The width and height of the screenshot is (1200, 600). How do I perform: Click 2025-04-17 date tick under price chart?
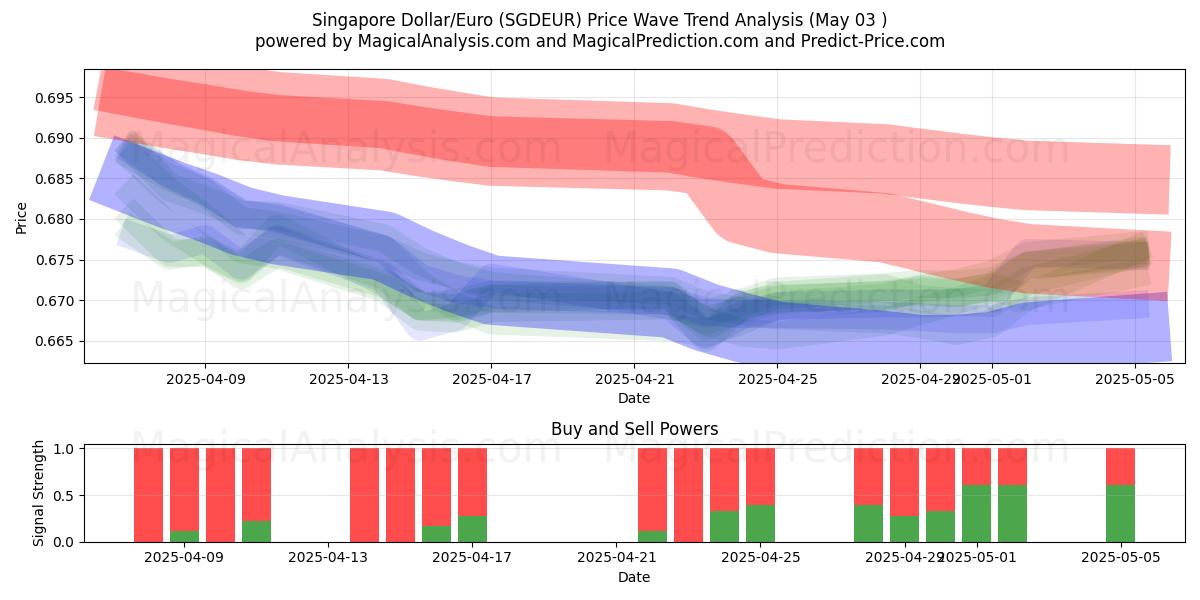point(491,379)
